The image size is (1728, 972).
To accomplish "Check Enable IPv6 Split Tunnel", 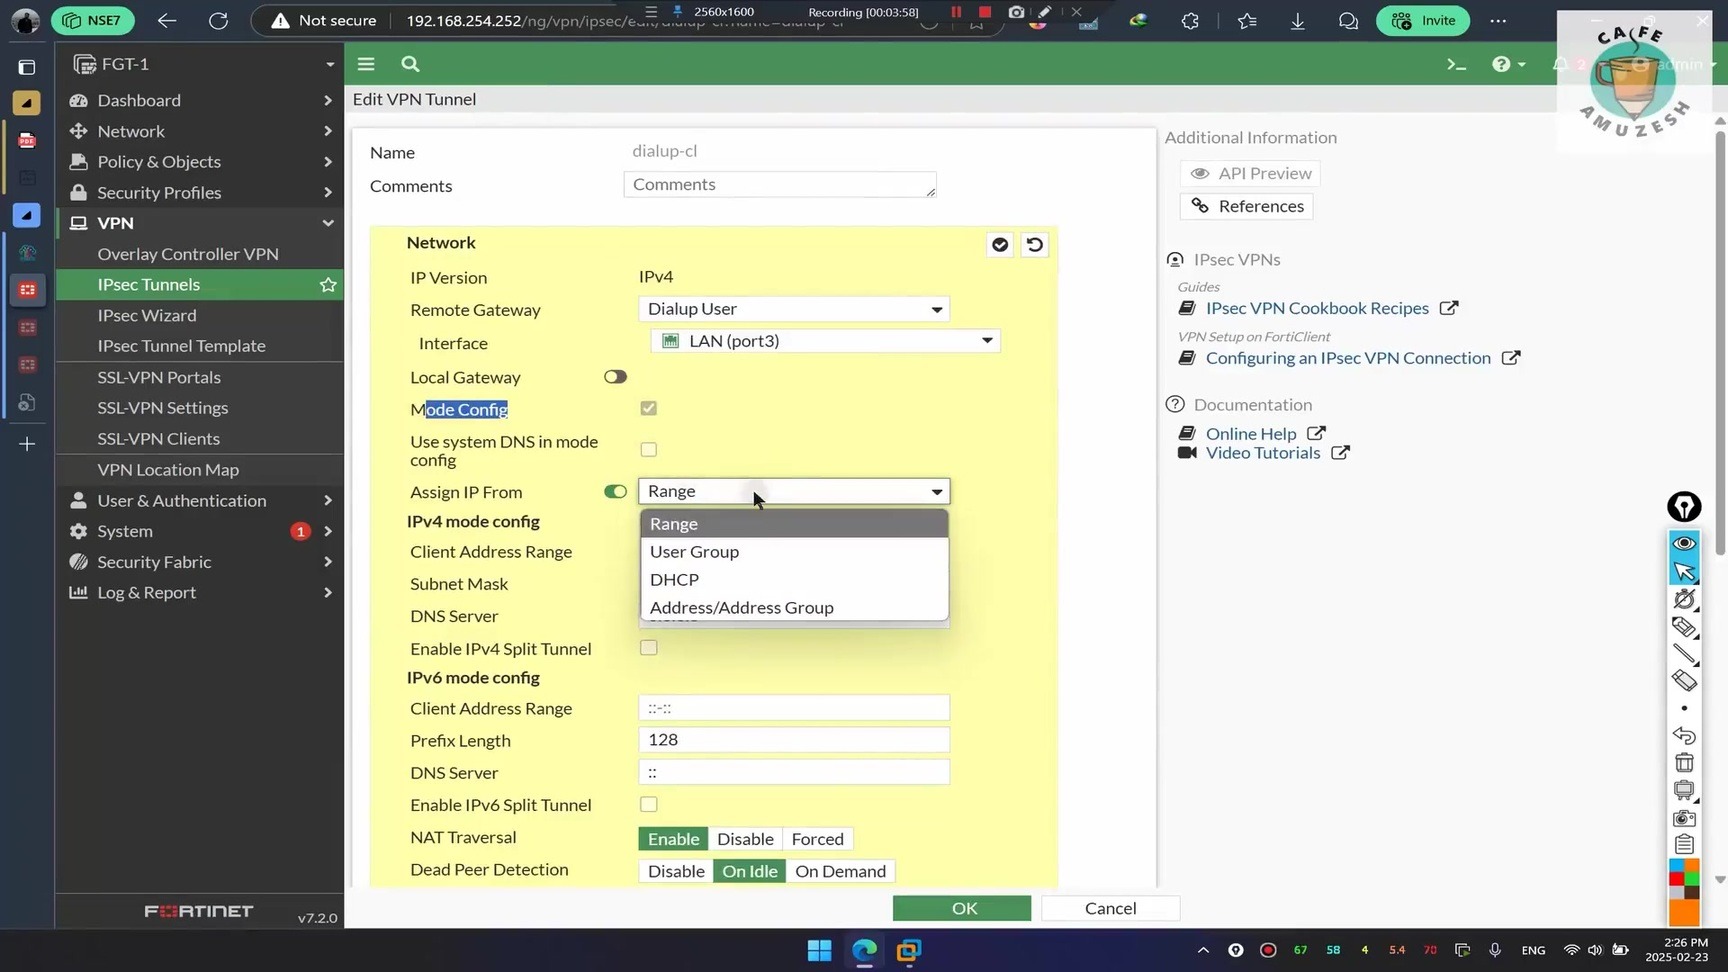I will click(649, 805).
